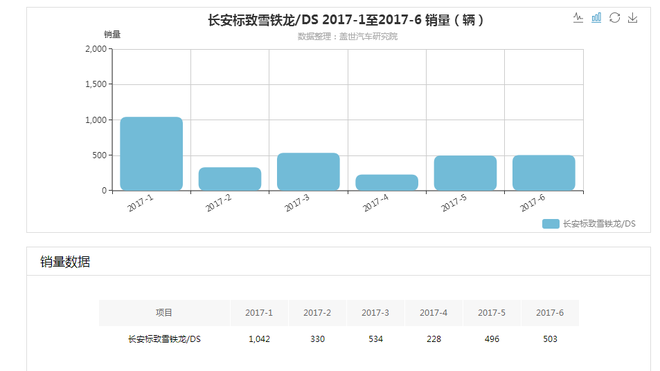
Task: Select the table value 534
Action: (x=375, y=339)
